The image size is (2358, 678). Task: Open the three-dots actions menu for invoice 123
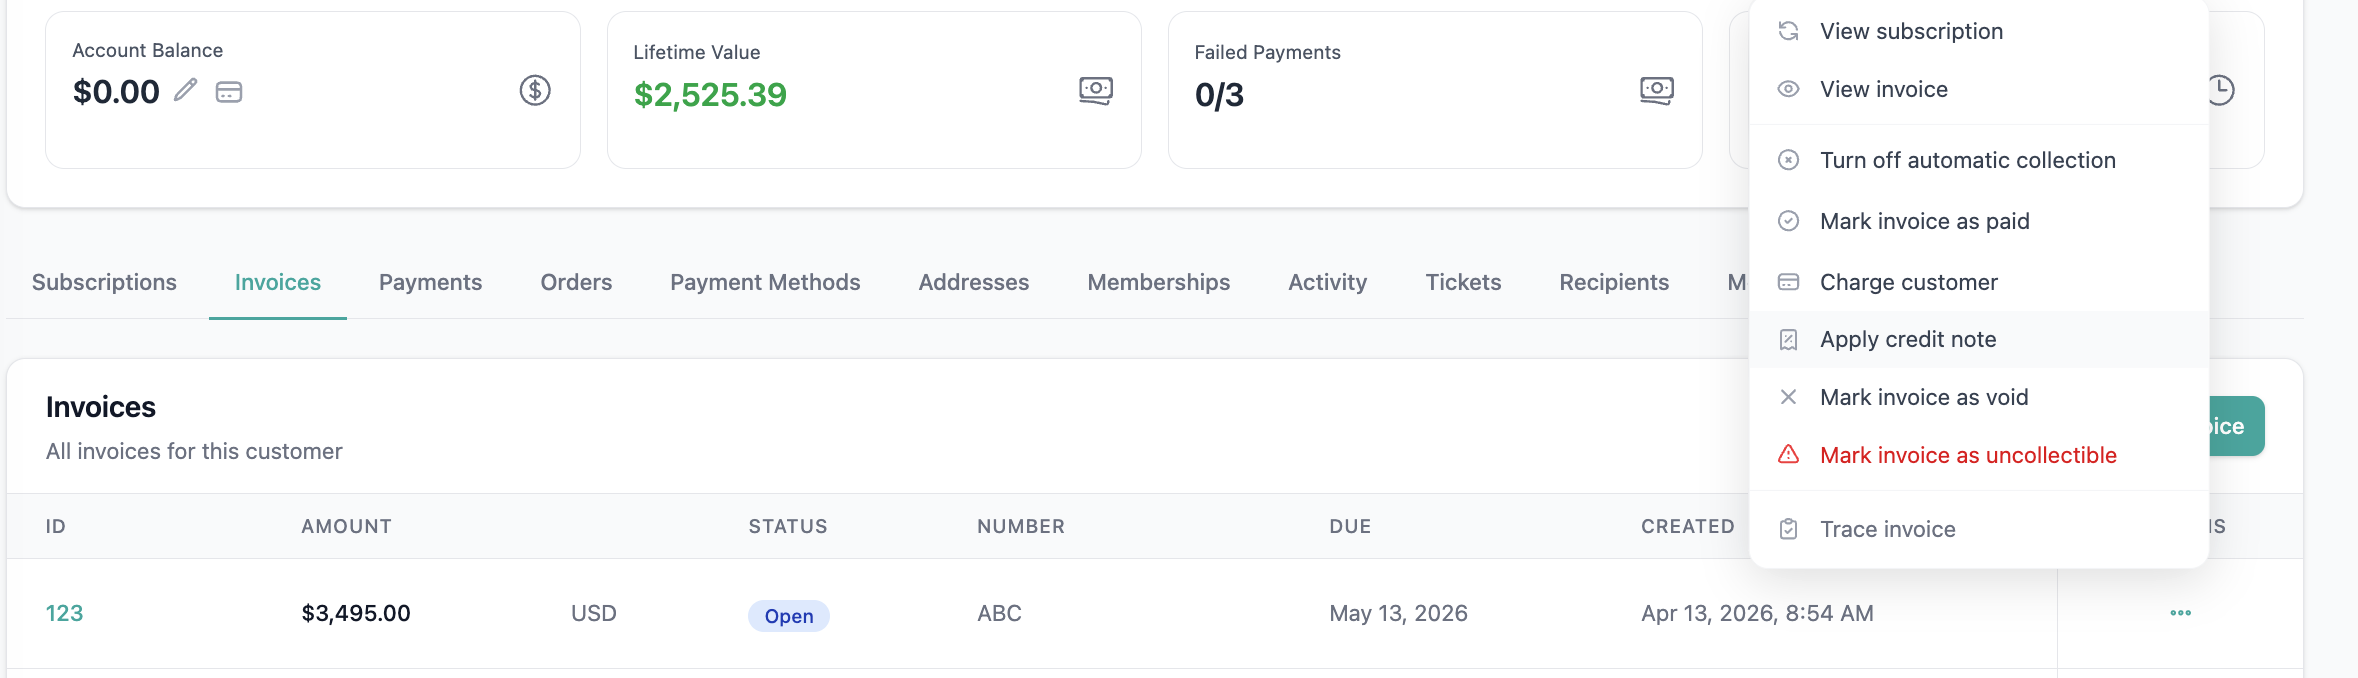[2180, 613]
